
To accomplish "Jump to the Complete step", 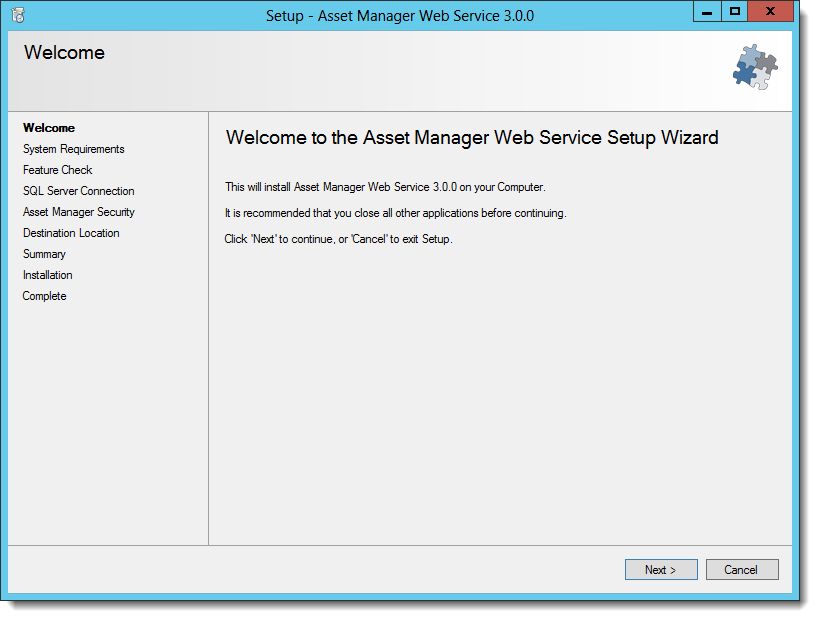I will [44, 296].
